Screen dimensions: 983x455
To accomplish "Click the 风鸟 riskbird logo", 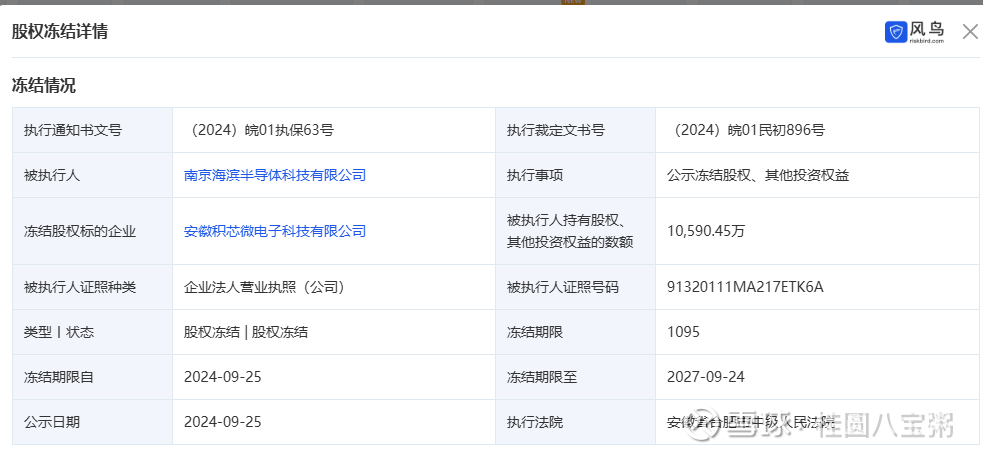I will pos(915,32).
